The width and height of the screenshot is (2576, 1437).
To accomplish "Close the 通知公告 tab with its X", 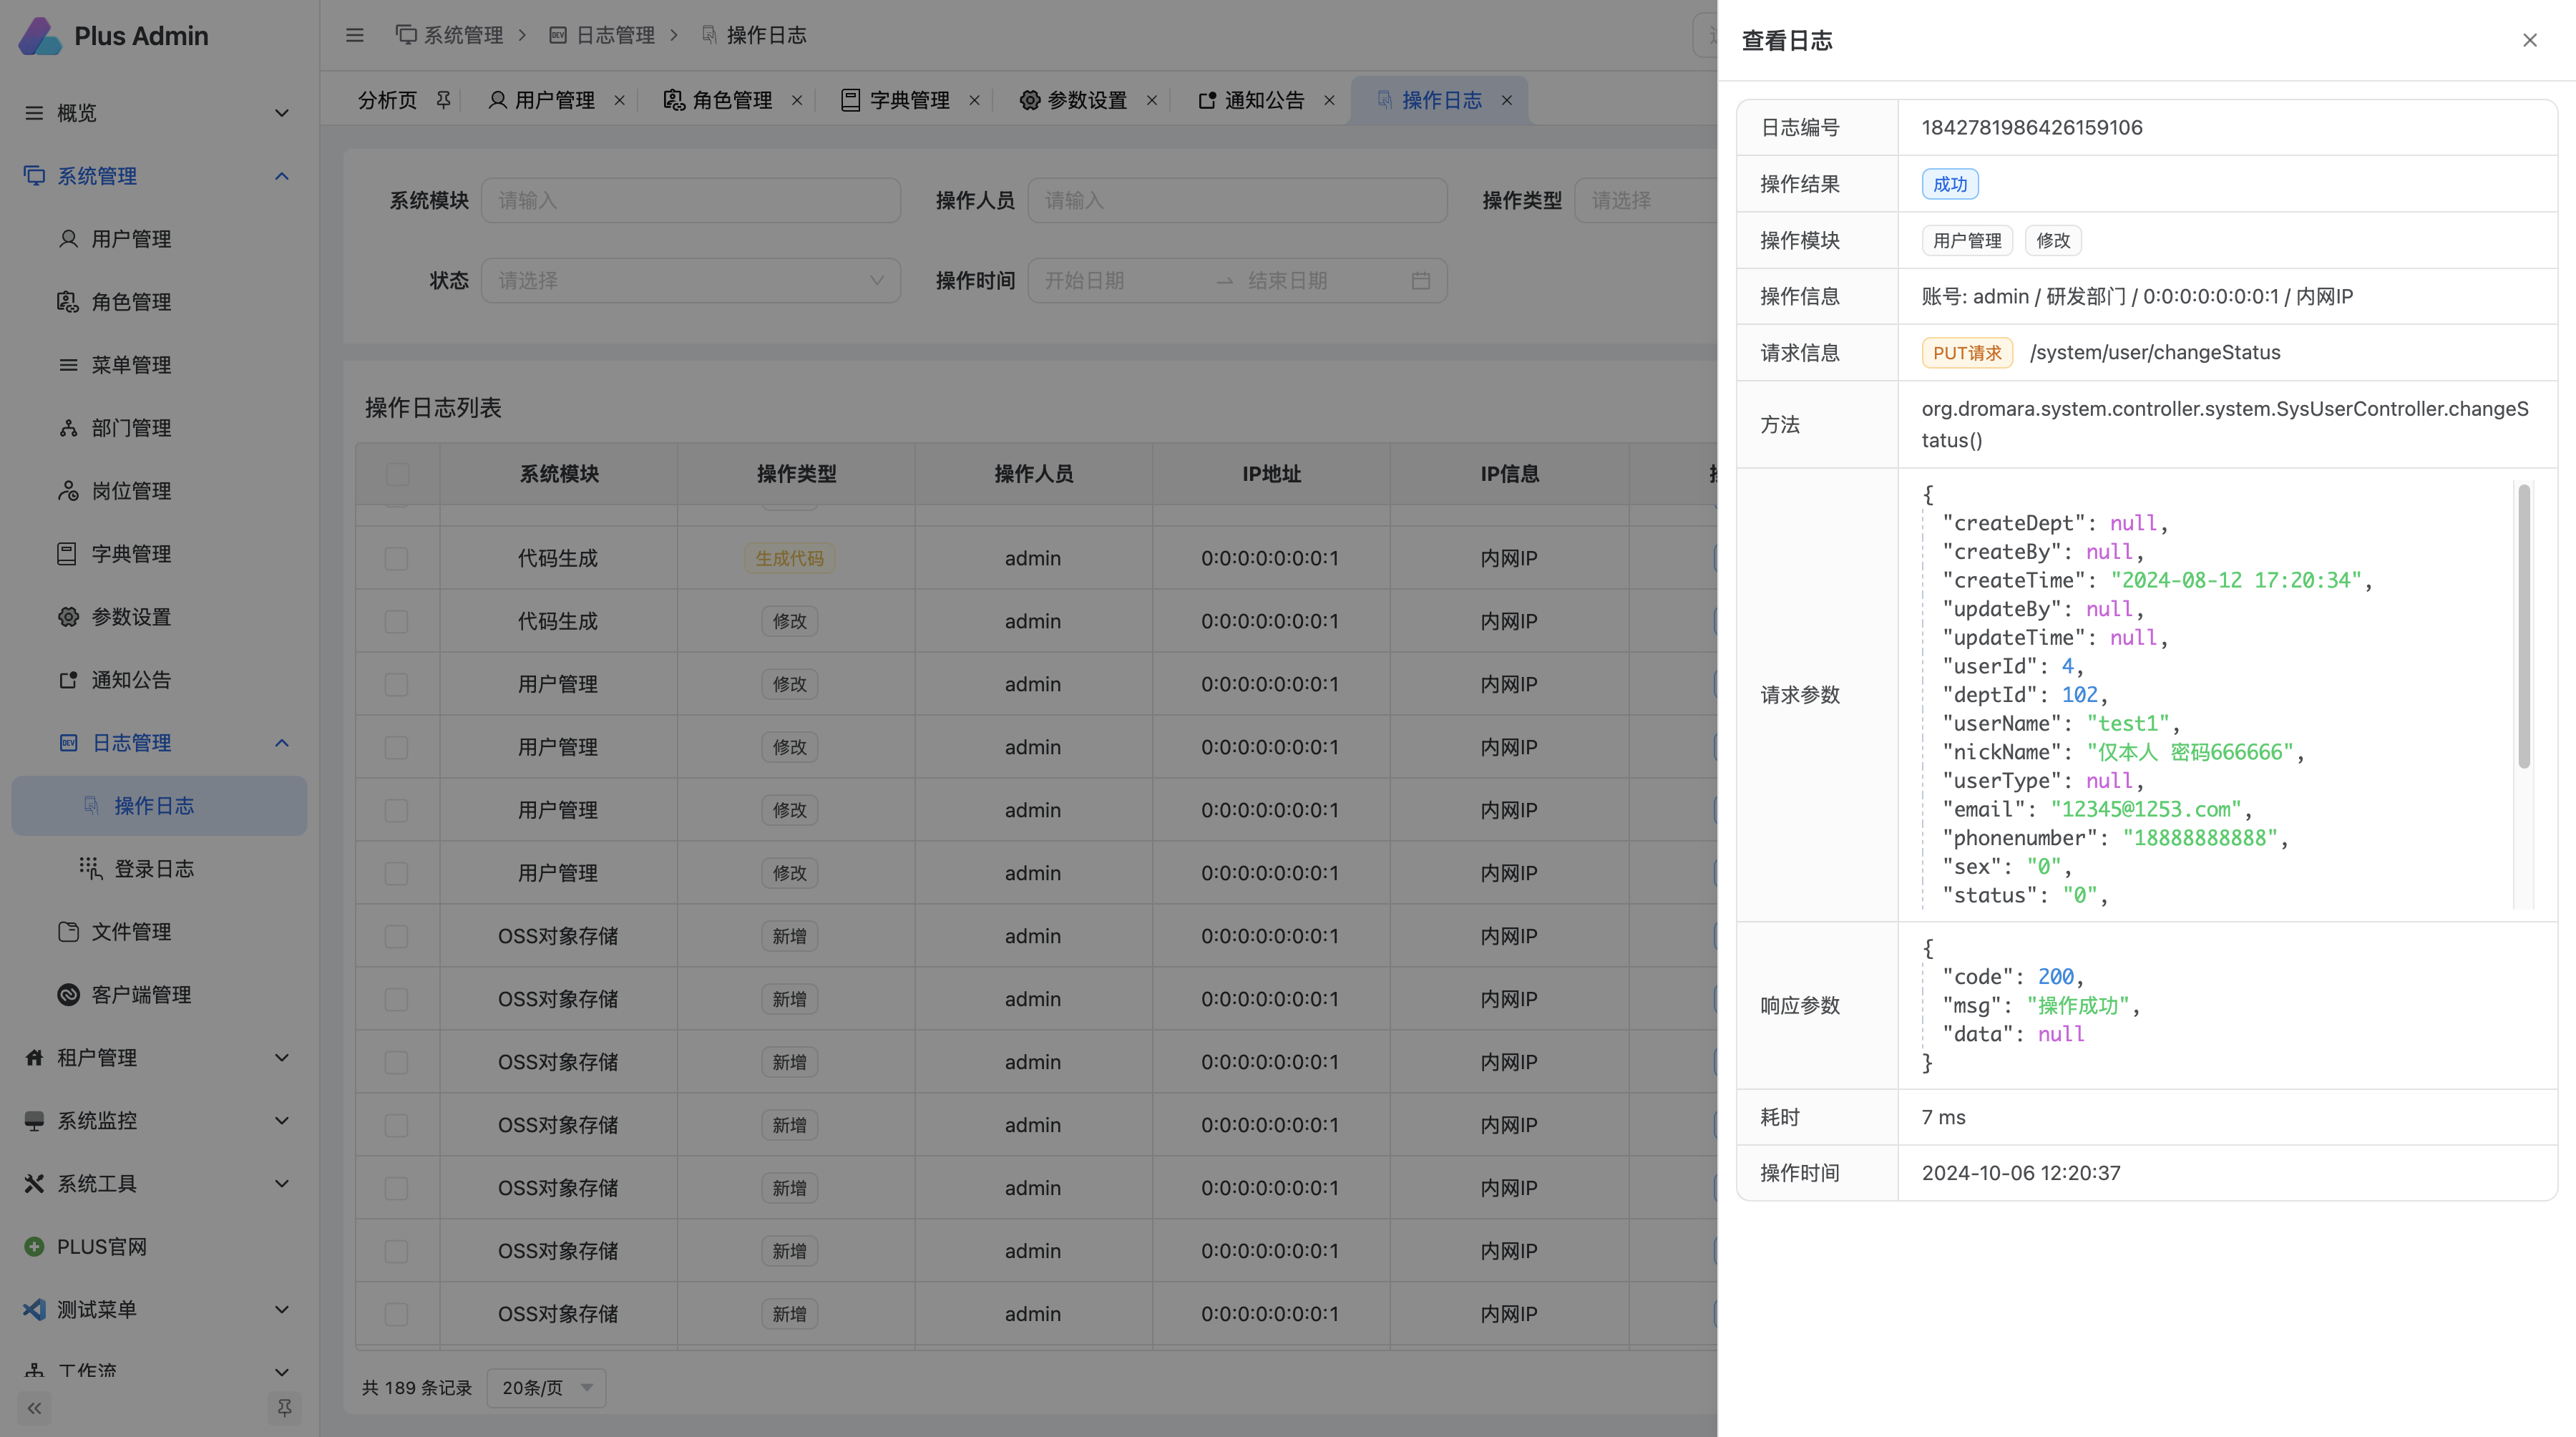I will (1329, 100).
